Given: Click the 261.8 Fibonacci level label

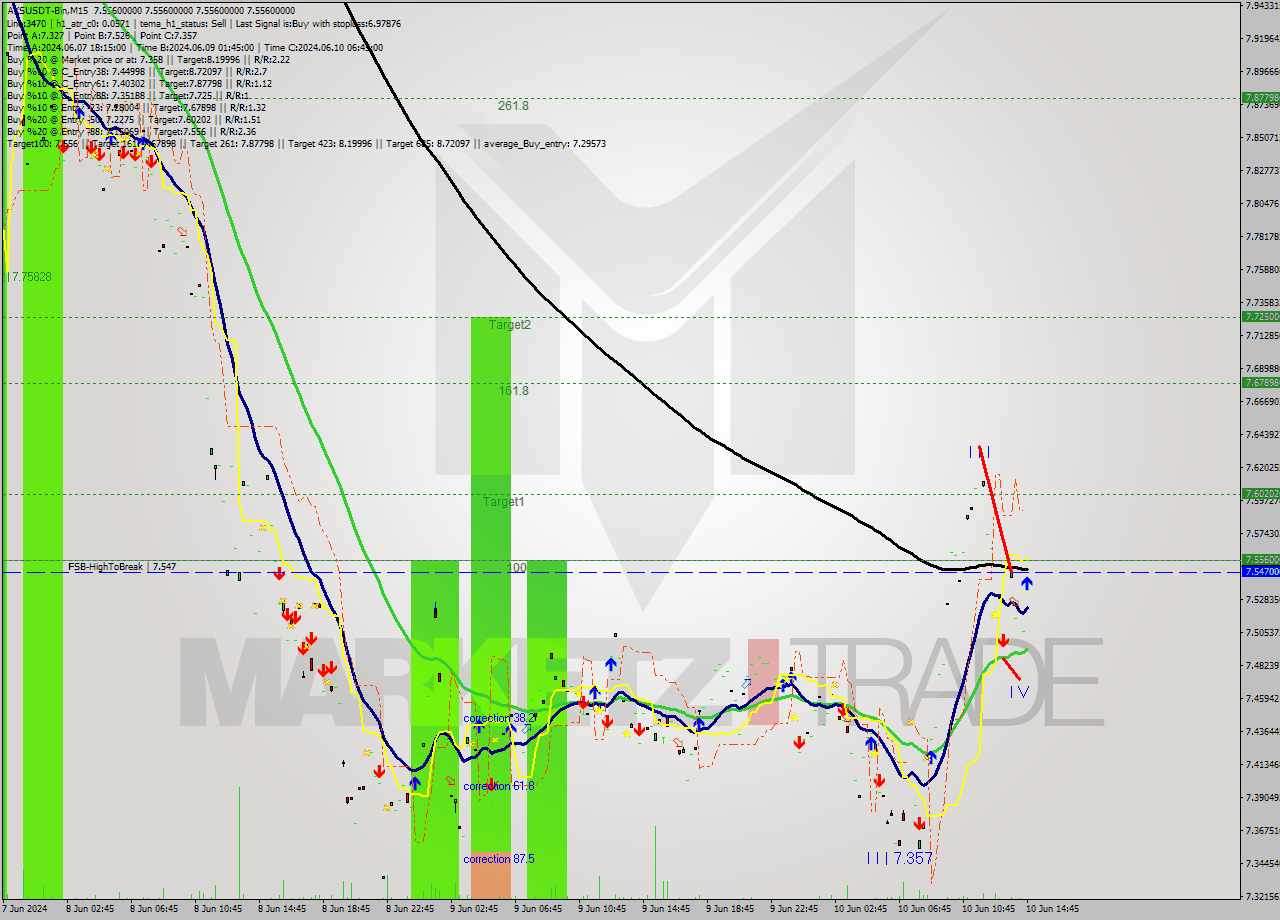Looking at the screenshot, I should 513,106.
